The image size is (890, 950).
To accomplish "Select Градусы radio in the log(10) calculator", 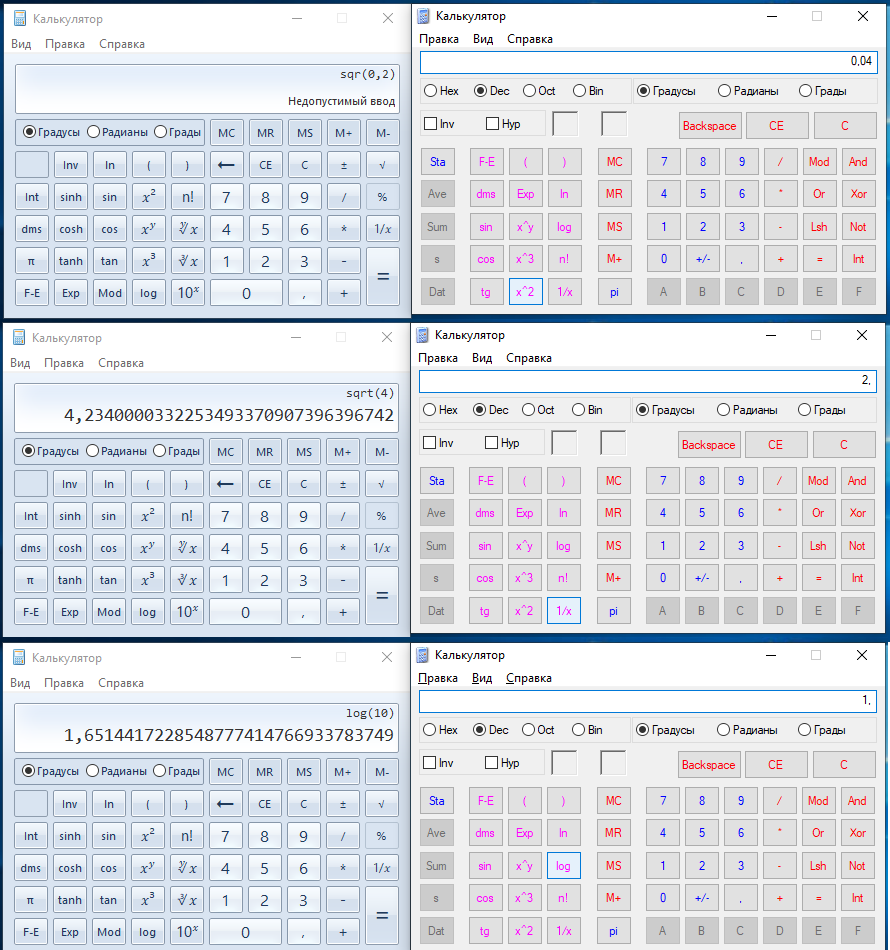I will click(50, 771).
